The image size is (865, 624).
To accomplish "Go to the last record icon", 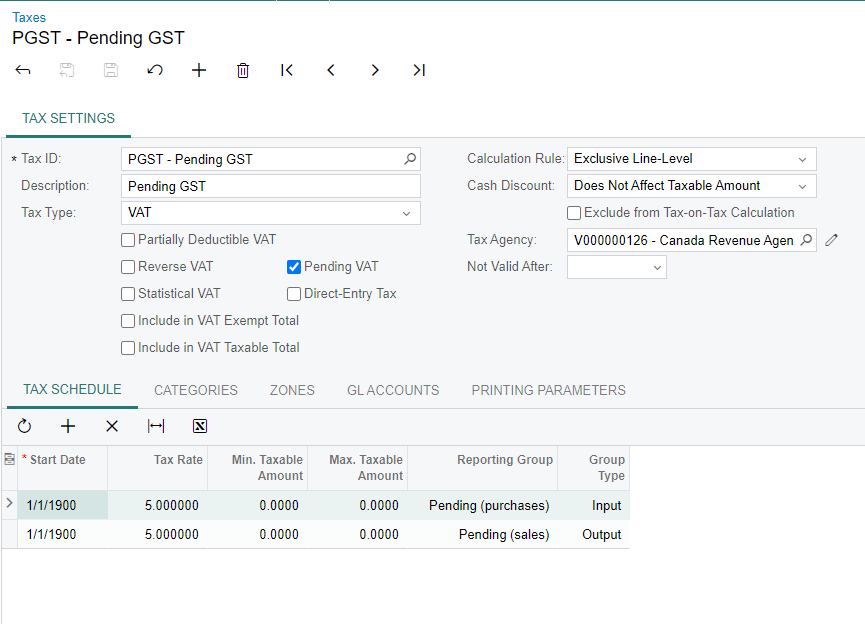I will point(419,70).
